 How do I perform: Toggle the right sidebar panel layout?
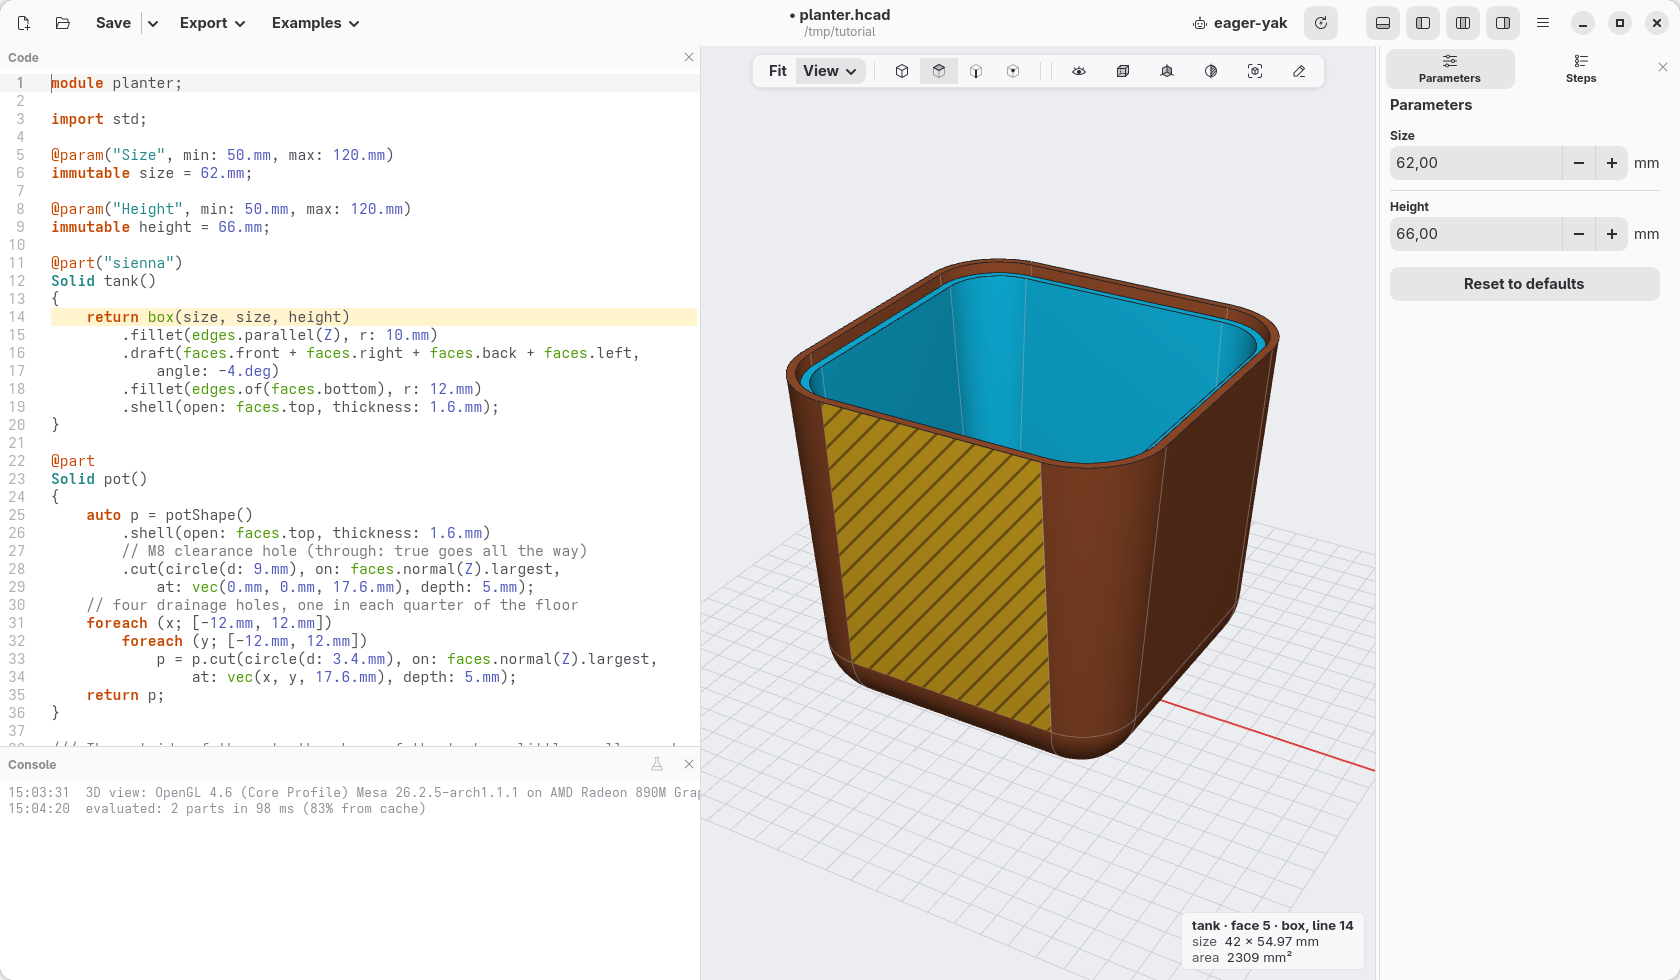(x=1503, y=23)
